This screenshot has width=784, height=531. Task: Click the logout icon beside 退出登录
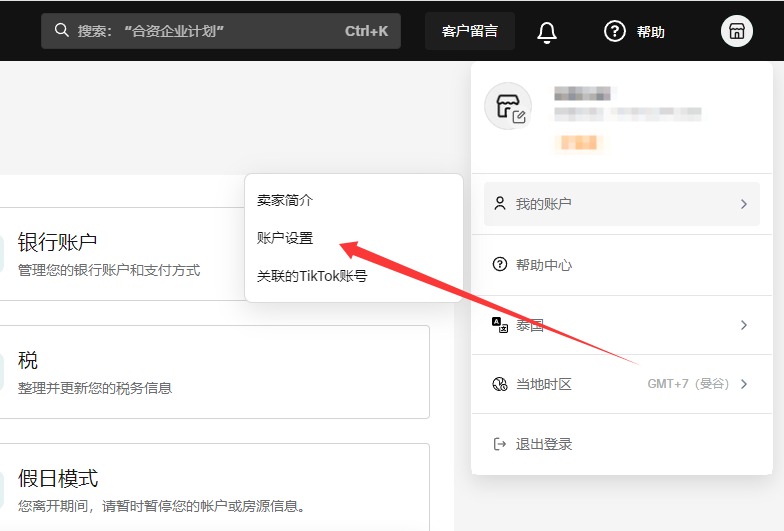[500, 444]
